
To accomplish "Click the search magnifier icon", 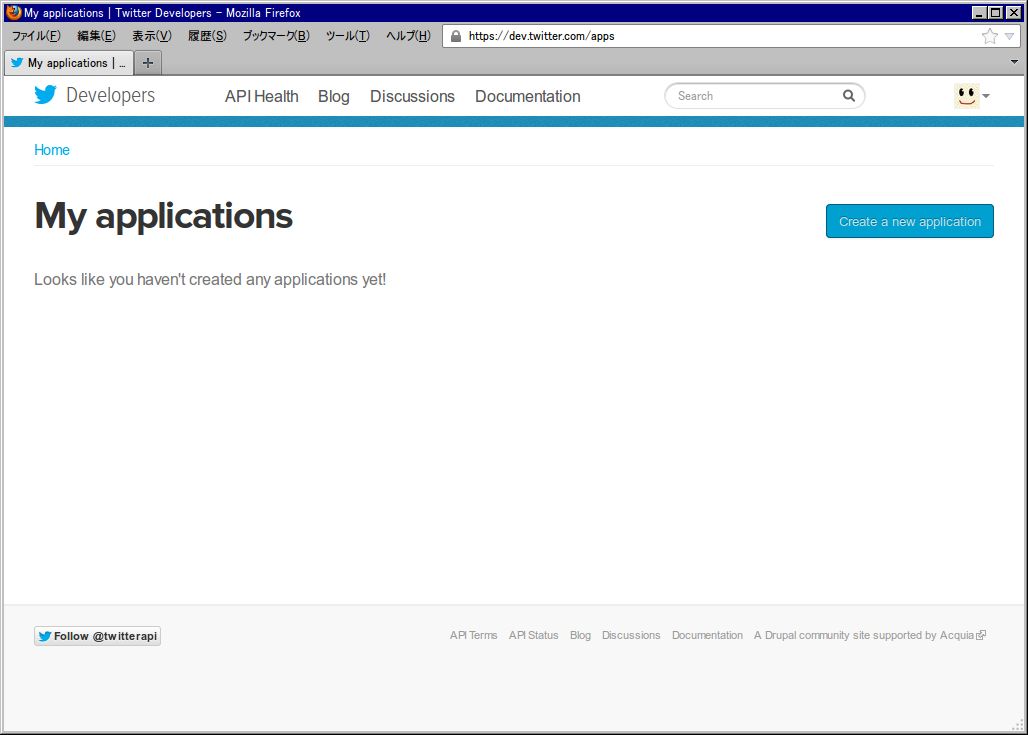I will [x=848, y=96].
